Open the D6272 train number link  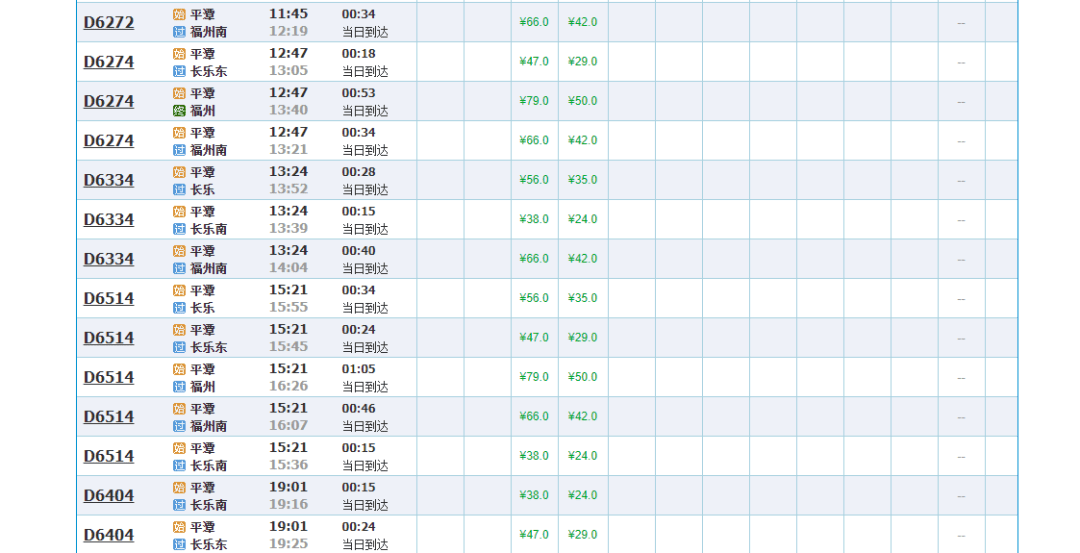(108, 22)
